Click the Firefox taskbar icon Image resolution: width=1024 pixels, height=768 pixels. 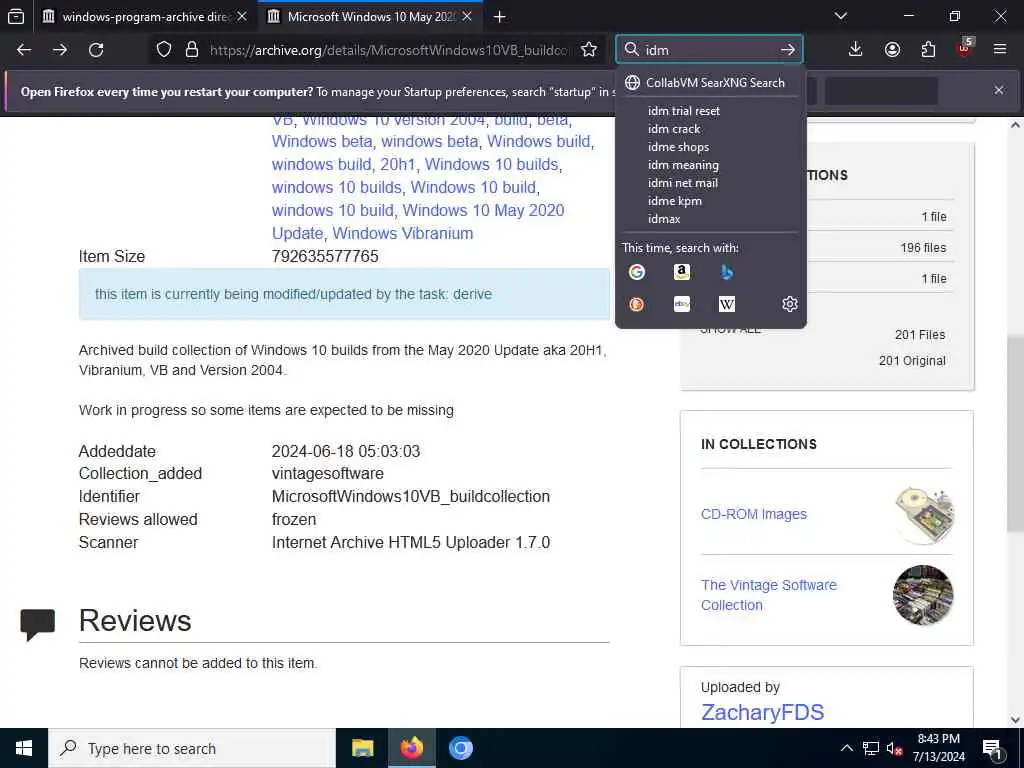pyautogui.click(x=411, y=748)
